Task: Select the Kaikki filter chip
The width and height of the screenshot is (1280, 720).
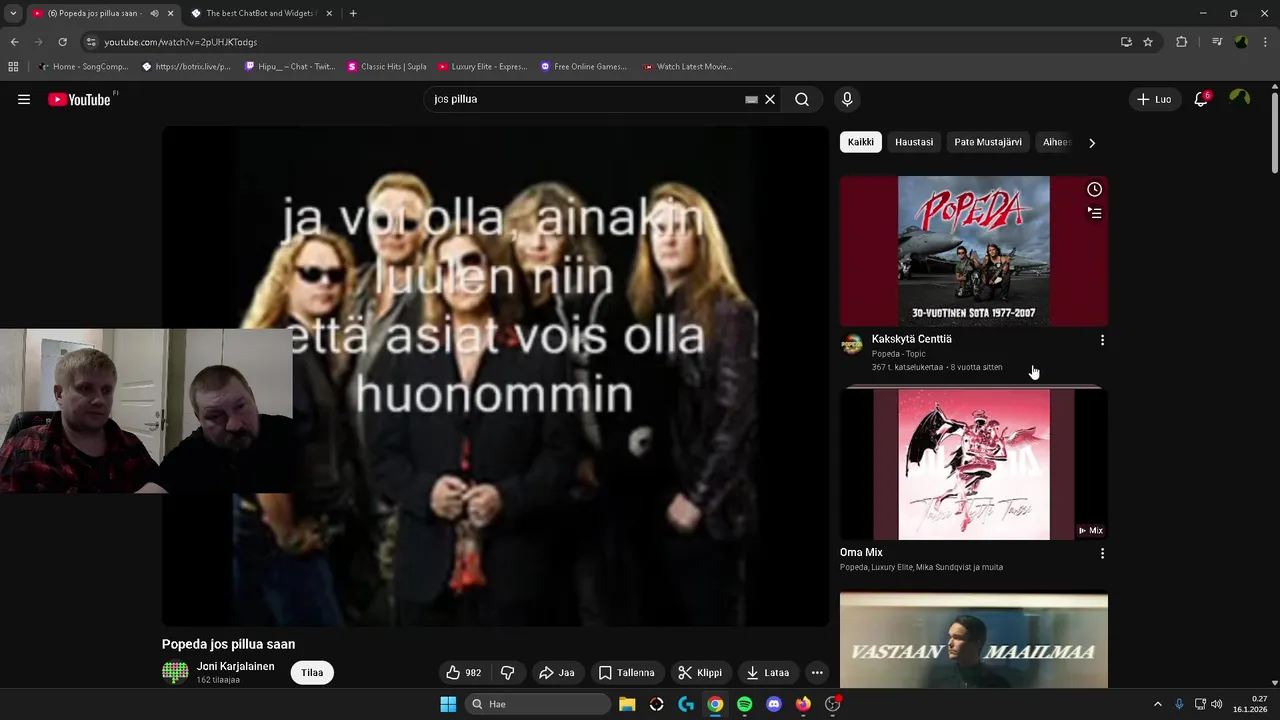Action: pos(861,142)
